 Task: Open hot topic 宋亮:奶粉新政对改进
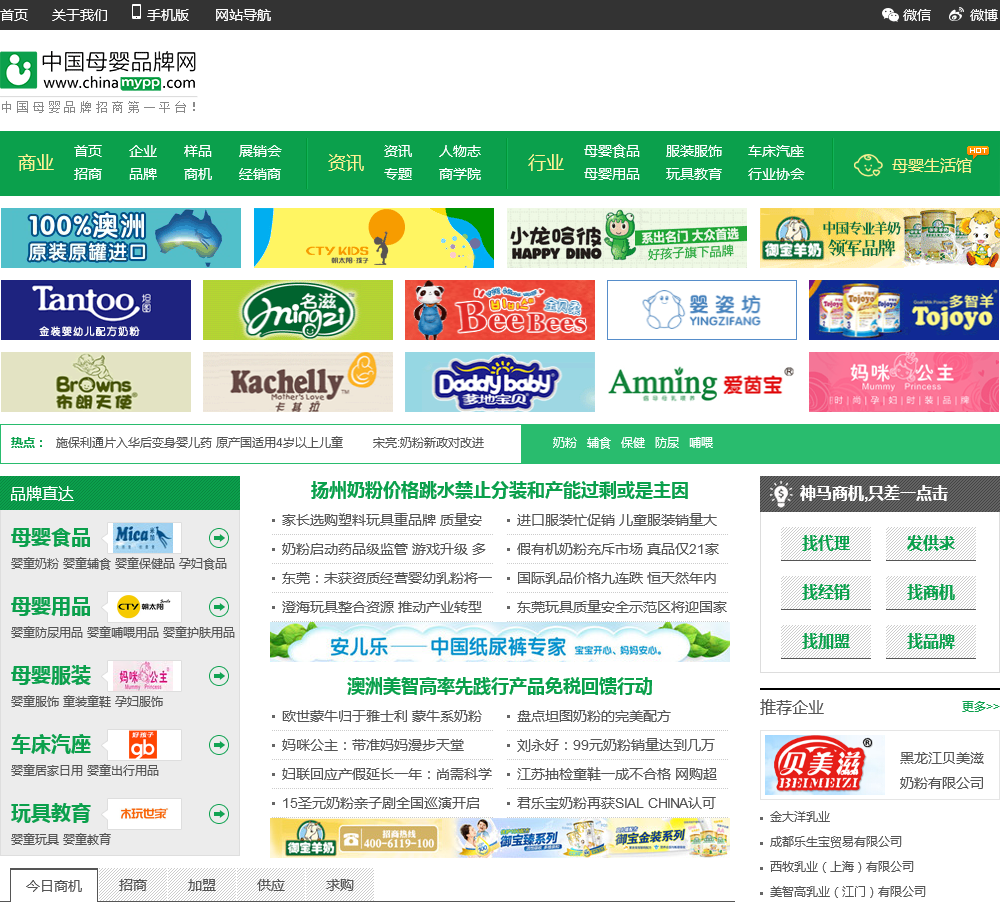tap(428, 443)
